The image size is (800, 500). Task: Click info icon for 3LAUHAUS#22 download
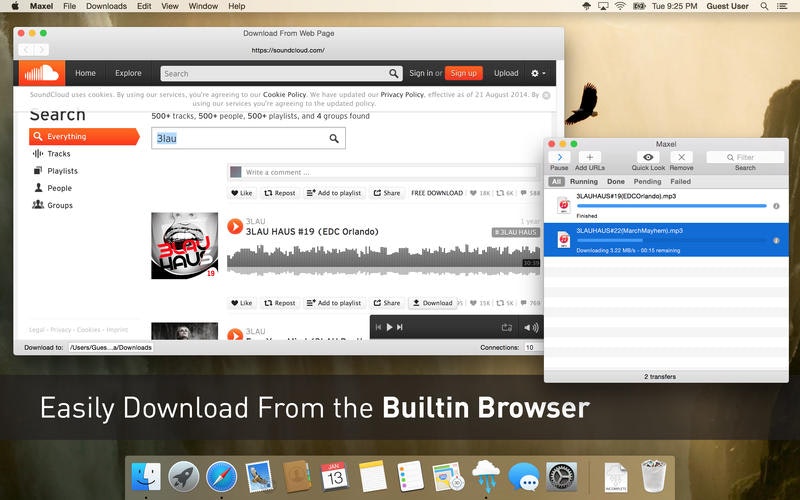tap(776, 240)
